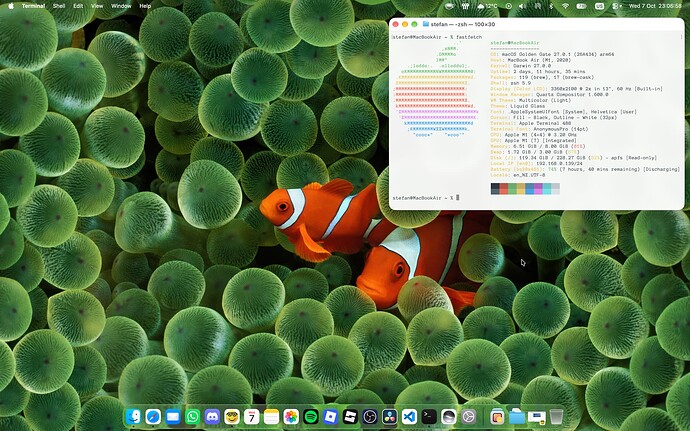Open the Photos app in the Dock

point(291,416)
